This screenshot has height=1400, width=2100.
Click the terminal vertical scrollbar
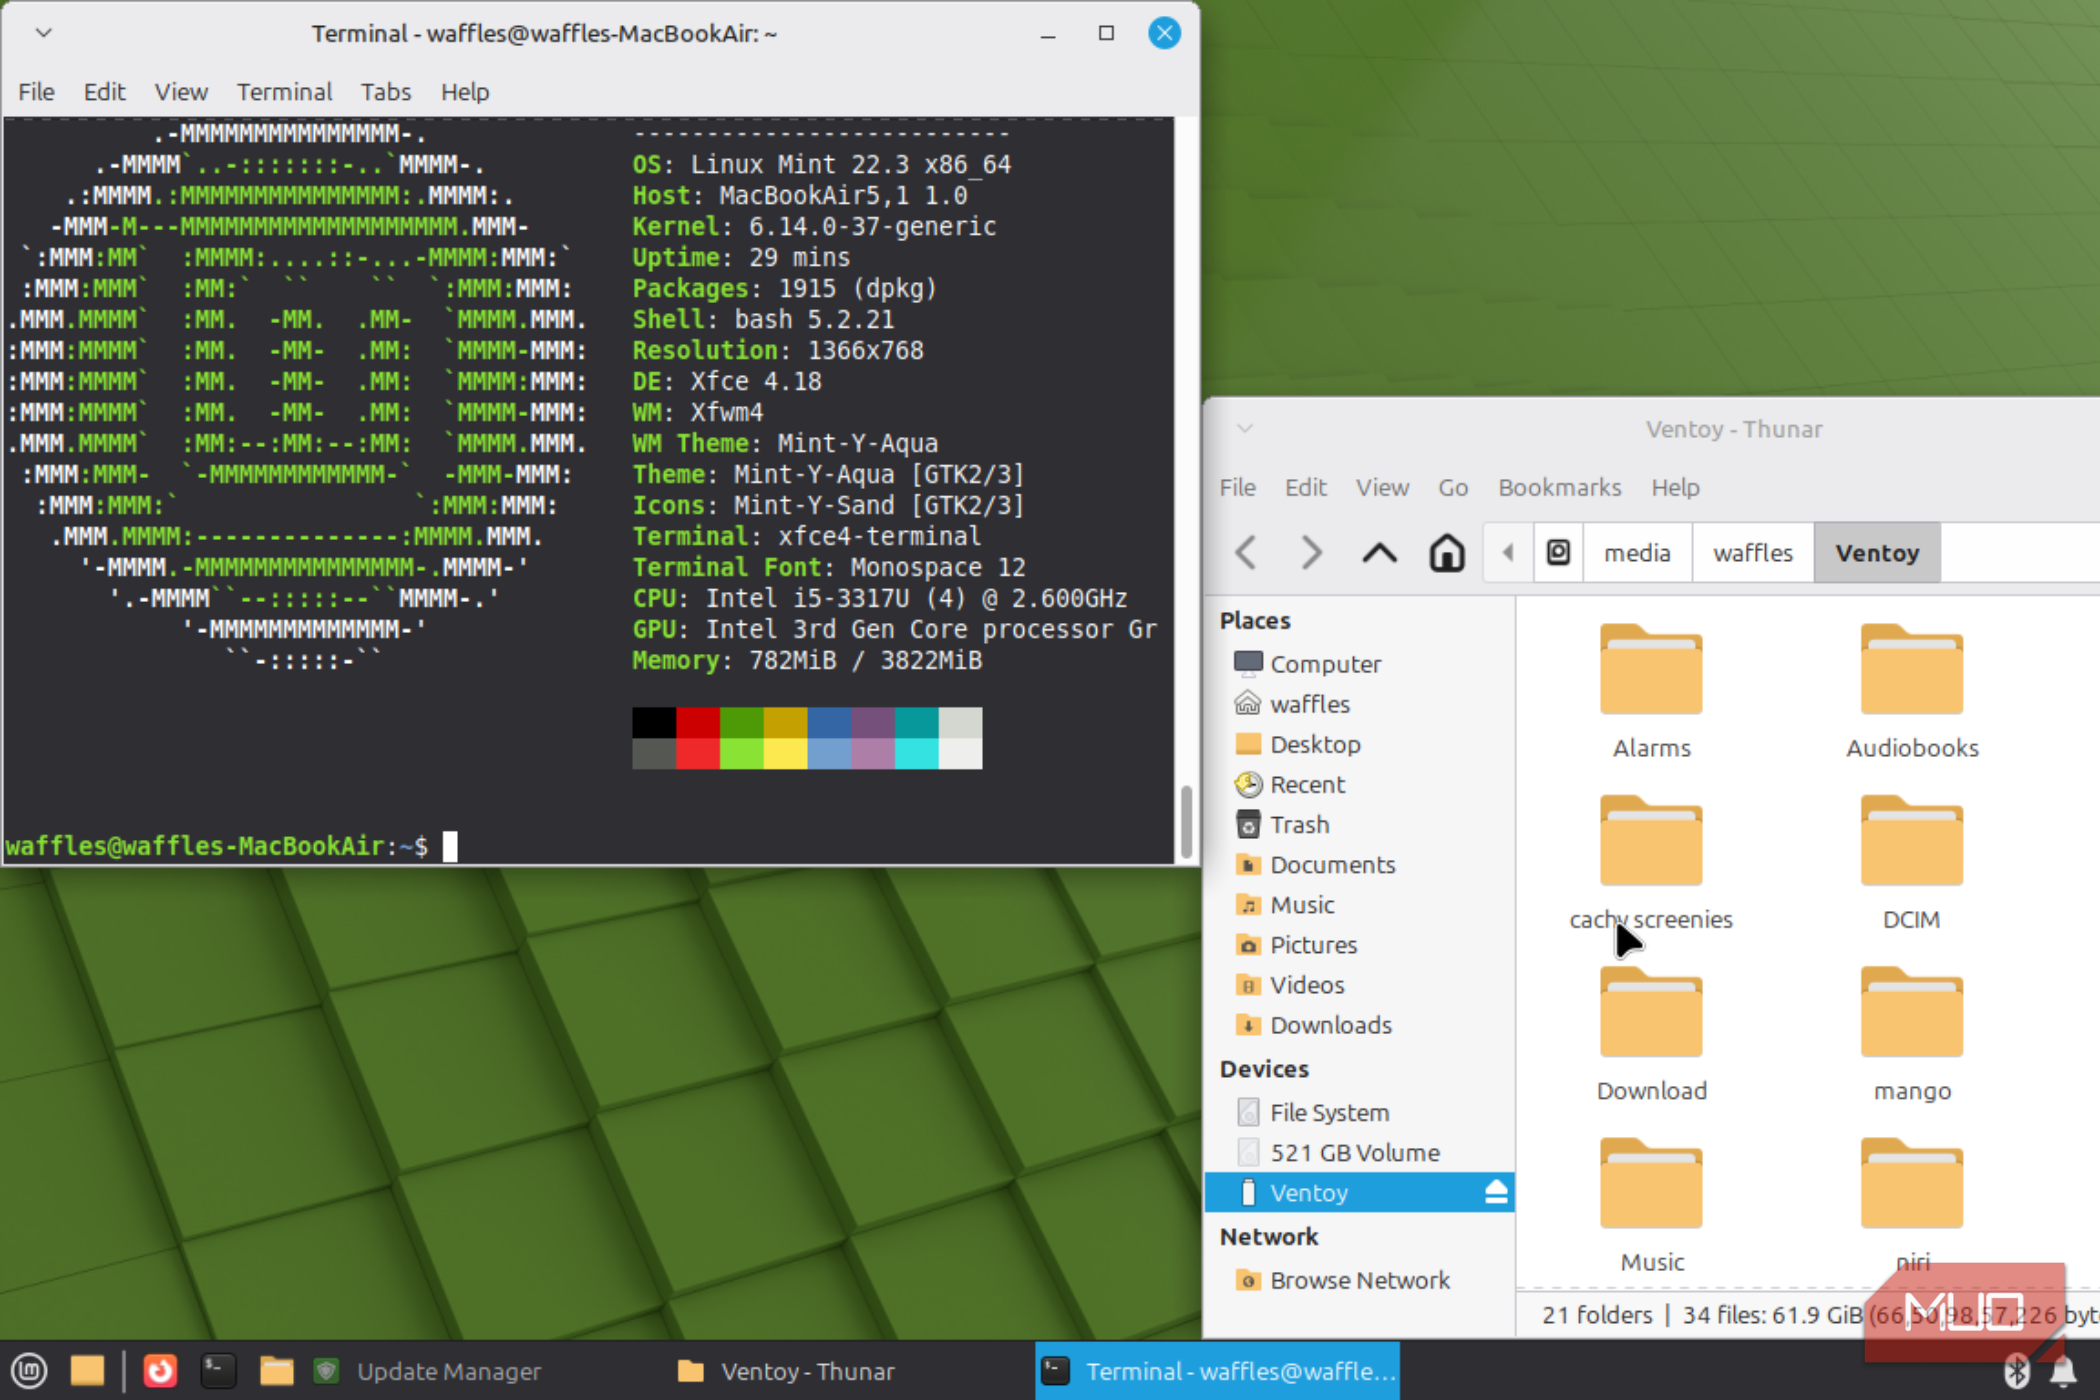pos(1186,821)
